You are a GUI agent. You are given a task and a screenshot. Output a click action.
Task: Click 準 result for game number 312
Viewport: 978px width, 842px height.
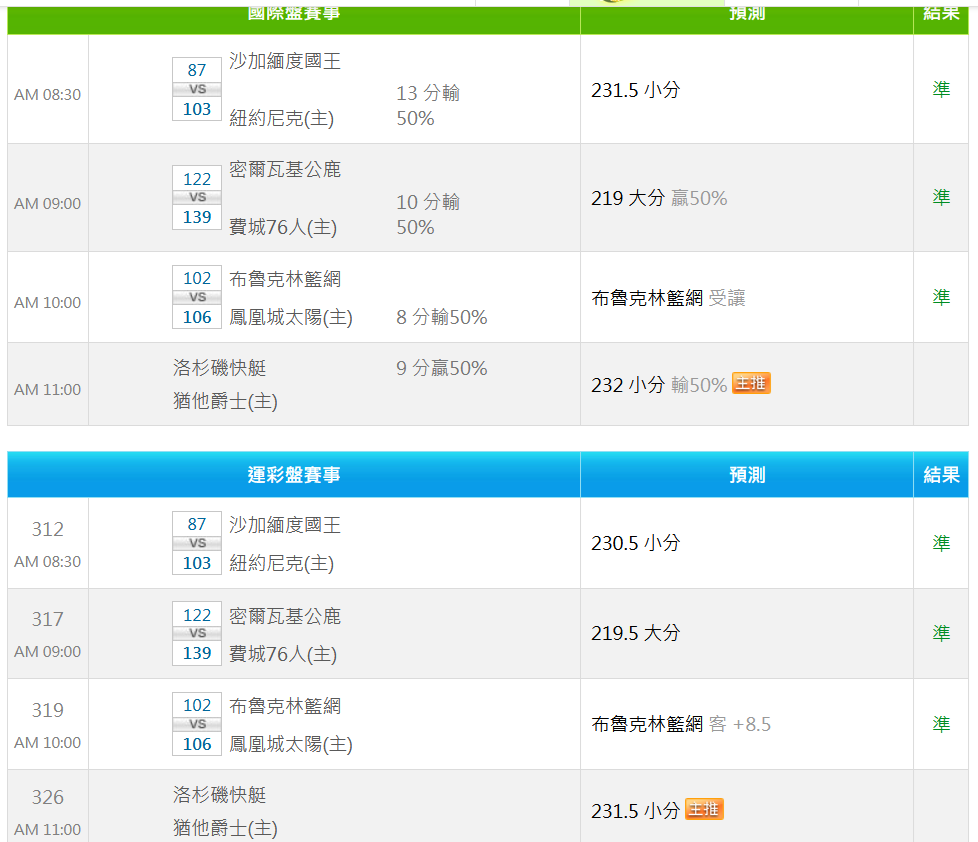(x=941, y=543)
